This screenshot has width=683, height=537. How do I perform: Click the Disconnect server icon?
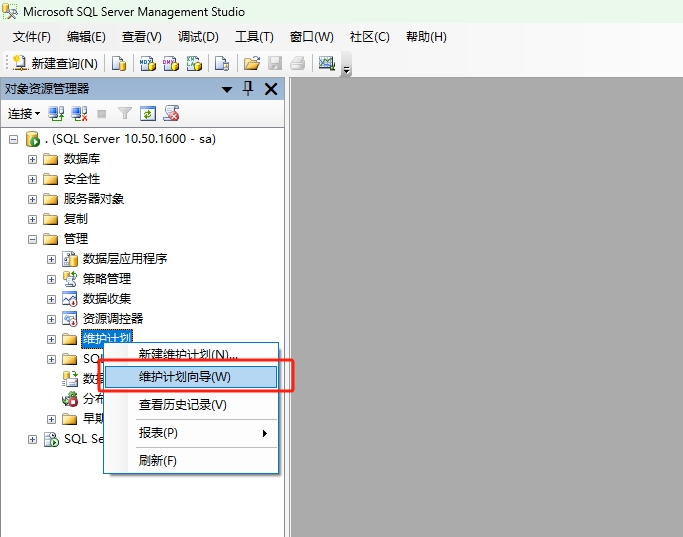pyautogui.click(x=79, y=114)
